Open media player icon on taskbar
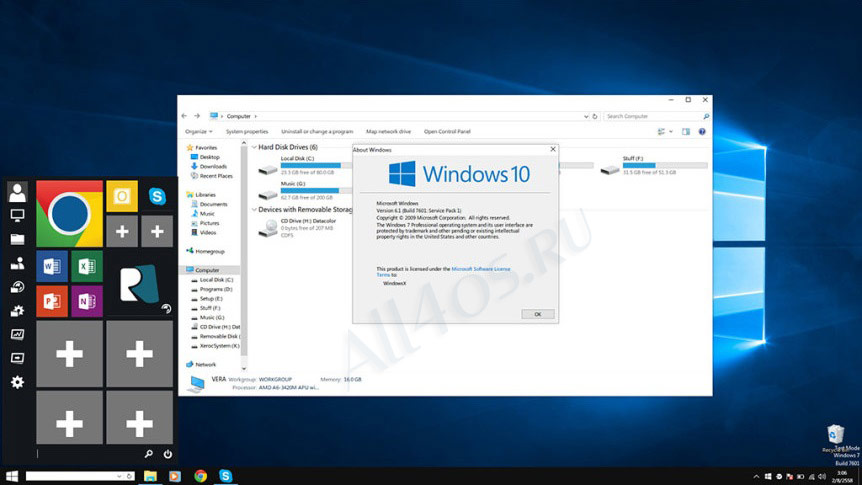The image size is (862, 485). pyautogui.click(x=175, y=476)
